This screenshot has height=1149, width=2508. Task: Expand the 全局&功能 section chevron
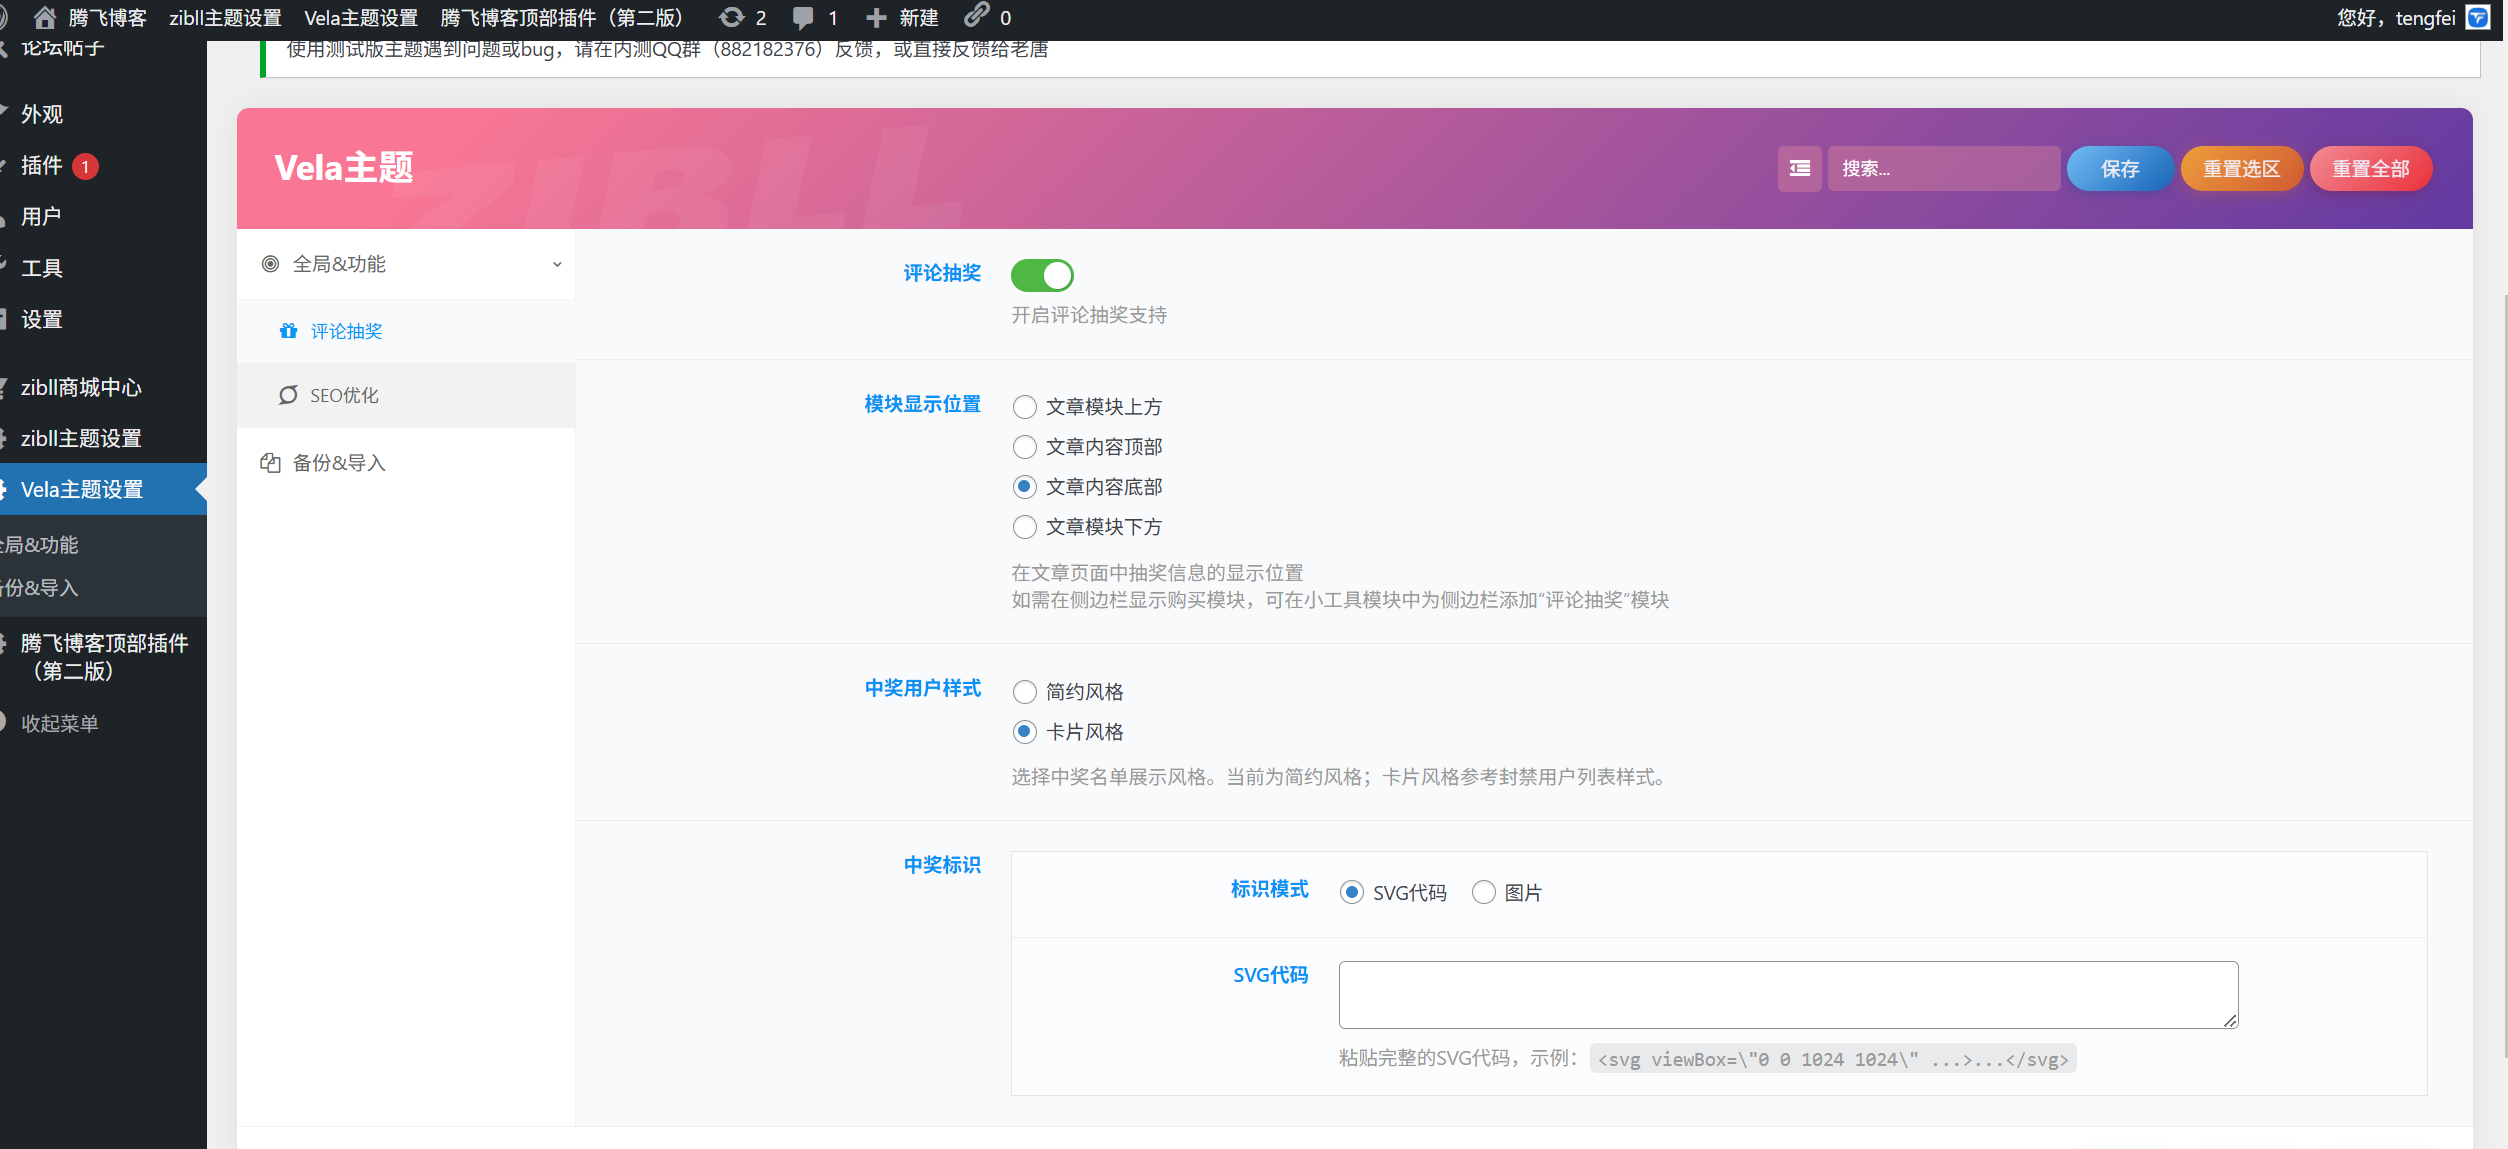coord(557,263)
